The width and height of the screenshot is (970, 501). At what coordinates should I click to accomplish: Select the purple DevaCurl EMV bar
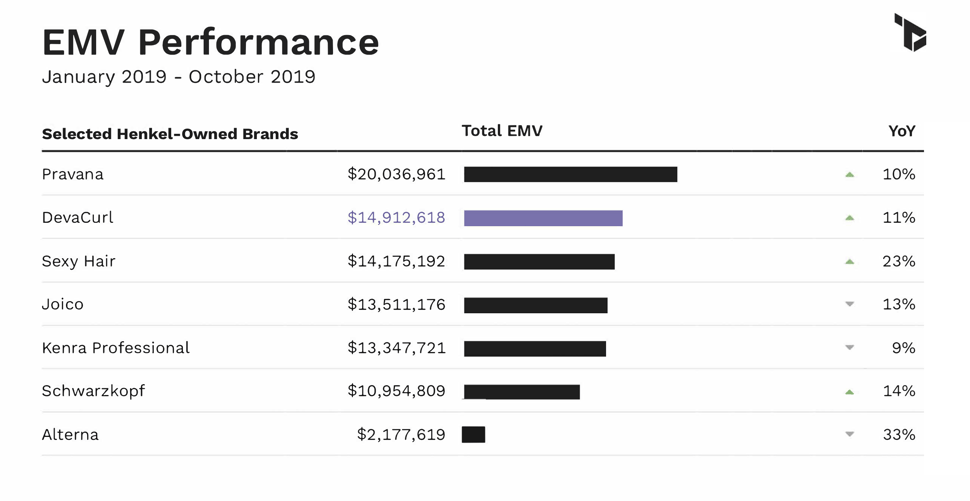click(x=543, y=218)
